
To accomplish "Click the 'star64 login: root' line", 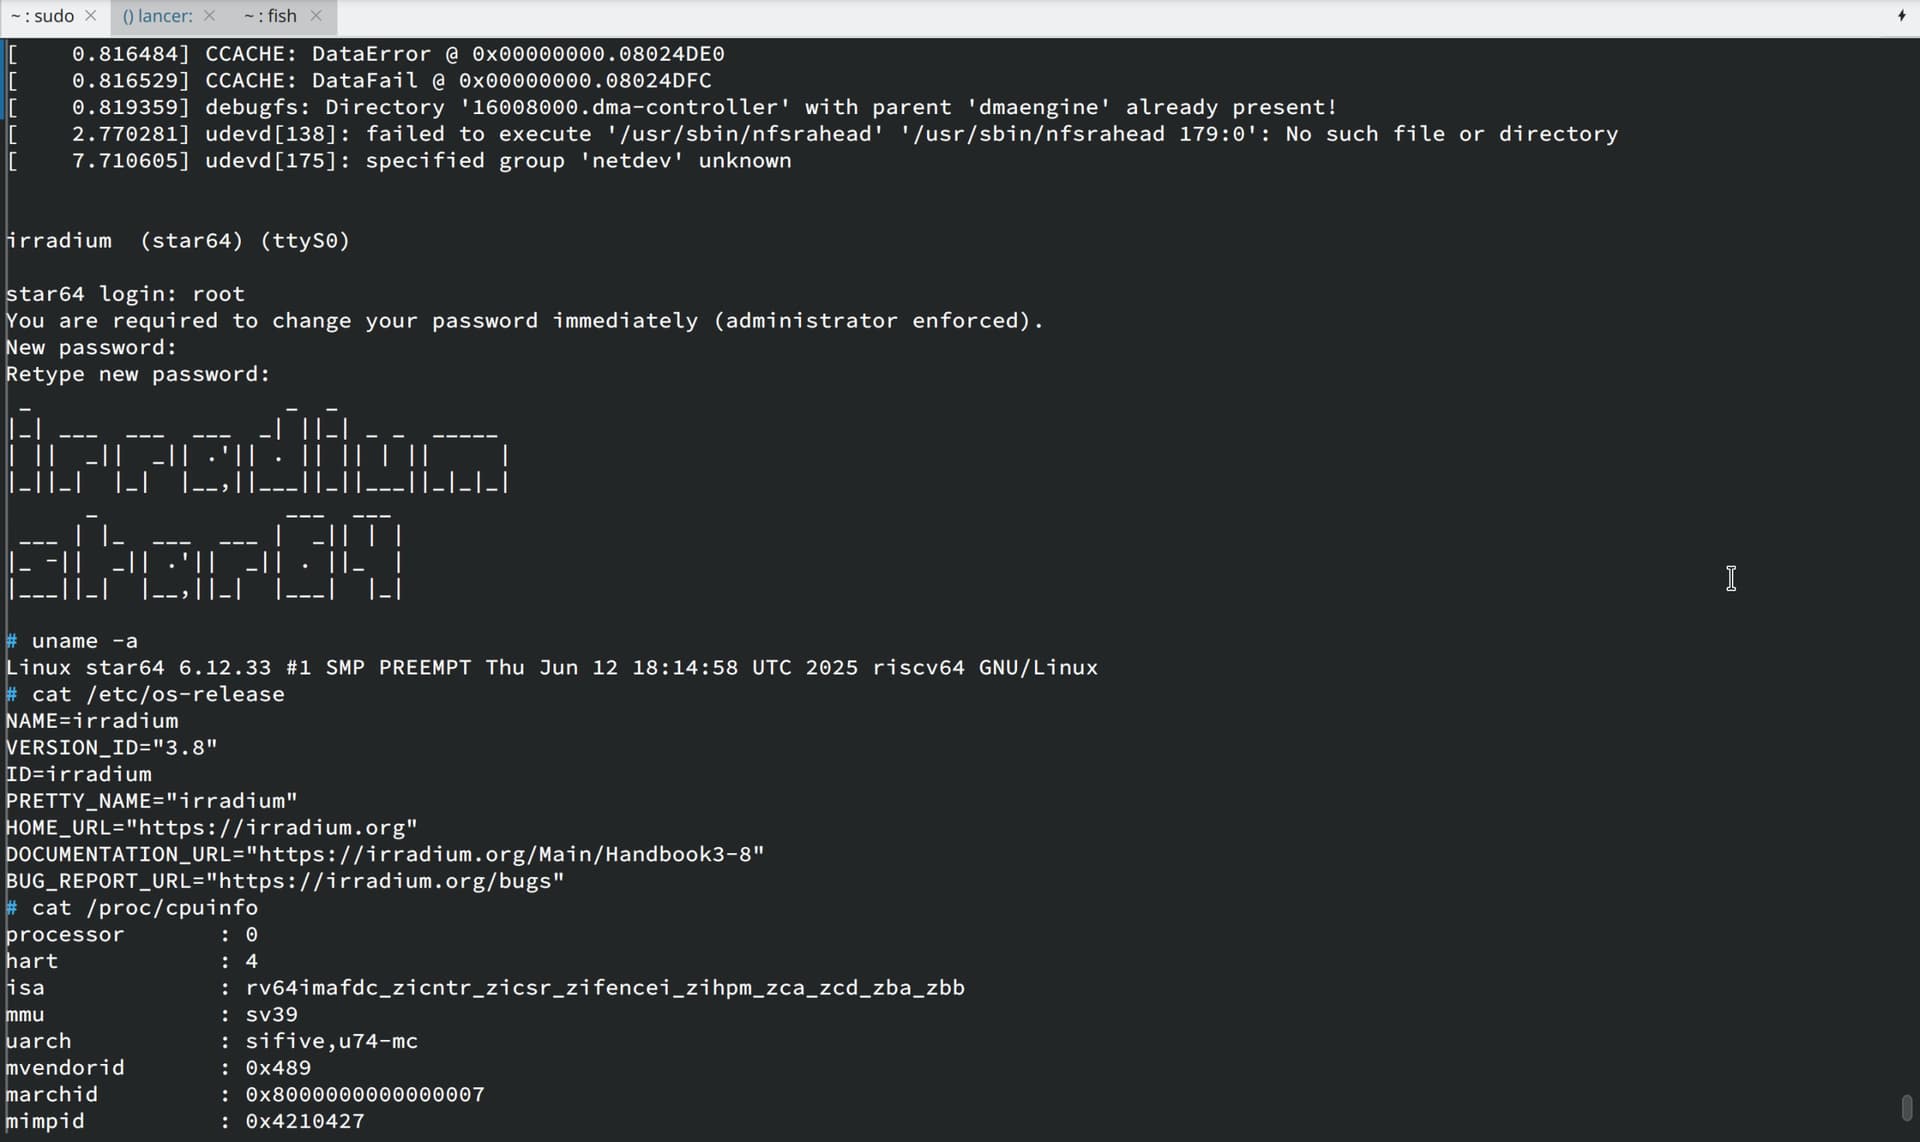I will point(125,294).
